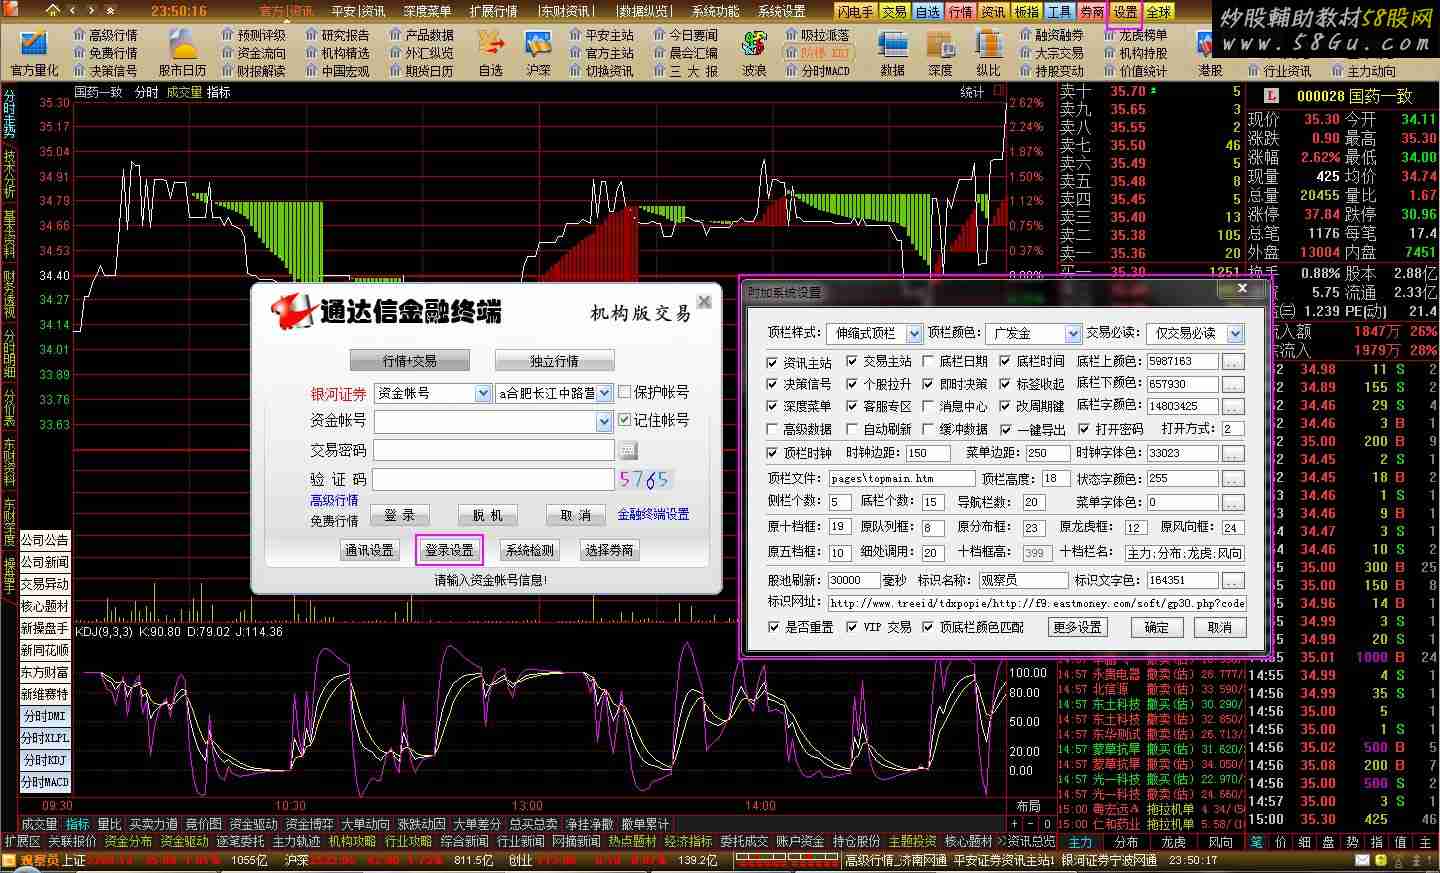The width and height of the screenshot is (1440, 873).
Task: Open the 波浪 wave analysis icon
Action: pos(753,52)
